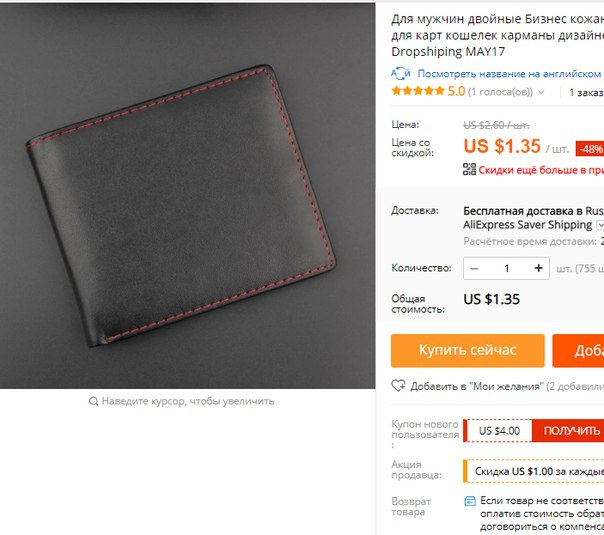Click Добавить в "Мои желания" link
Viewport: 604px width, 535px height.
476,386
